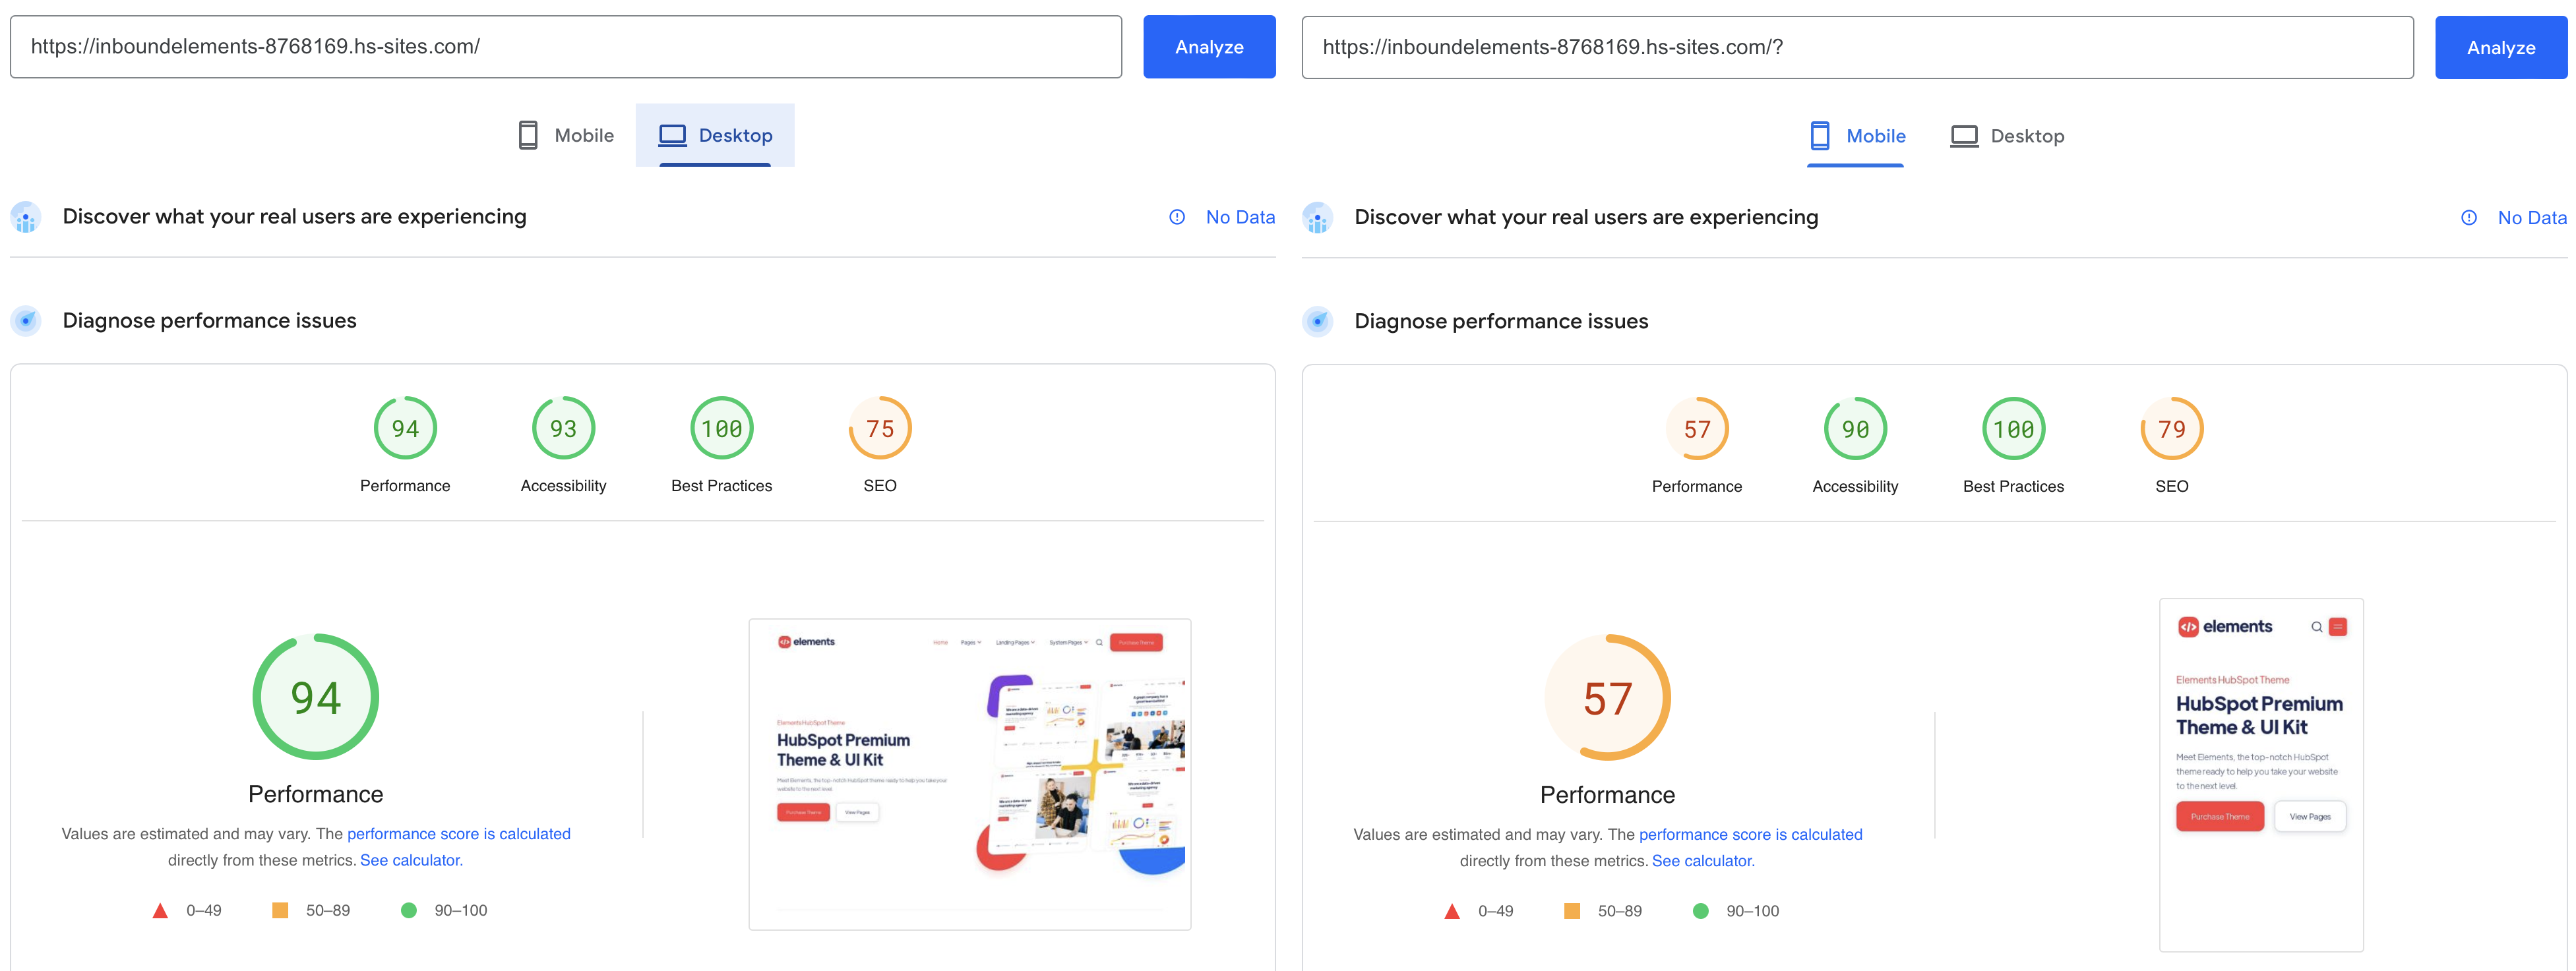Select the Mobile tab in right report

pyautogui.click(x=1856, y=136)
